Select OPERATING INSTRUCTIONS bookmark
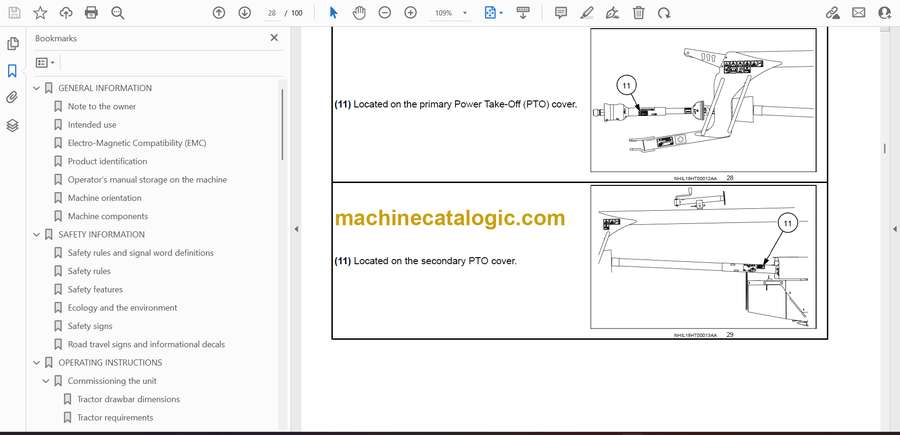The image size is (900, 435). pos(110,363)
